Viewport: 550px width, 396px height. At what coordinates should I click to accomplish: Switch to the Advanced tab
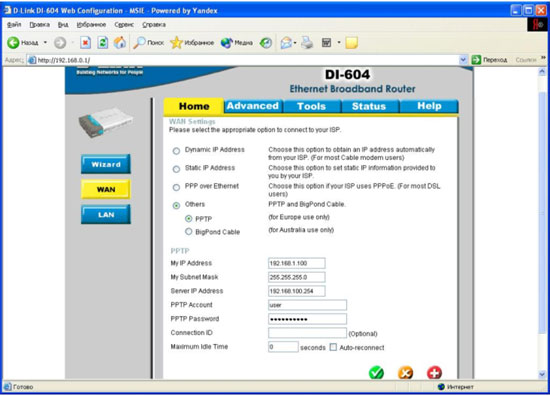tap(253, 106)
